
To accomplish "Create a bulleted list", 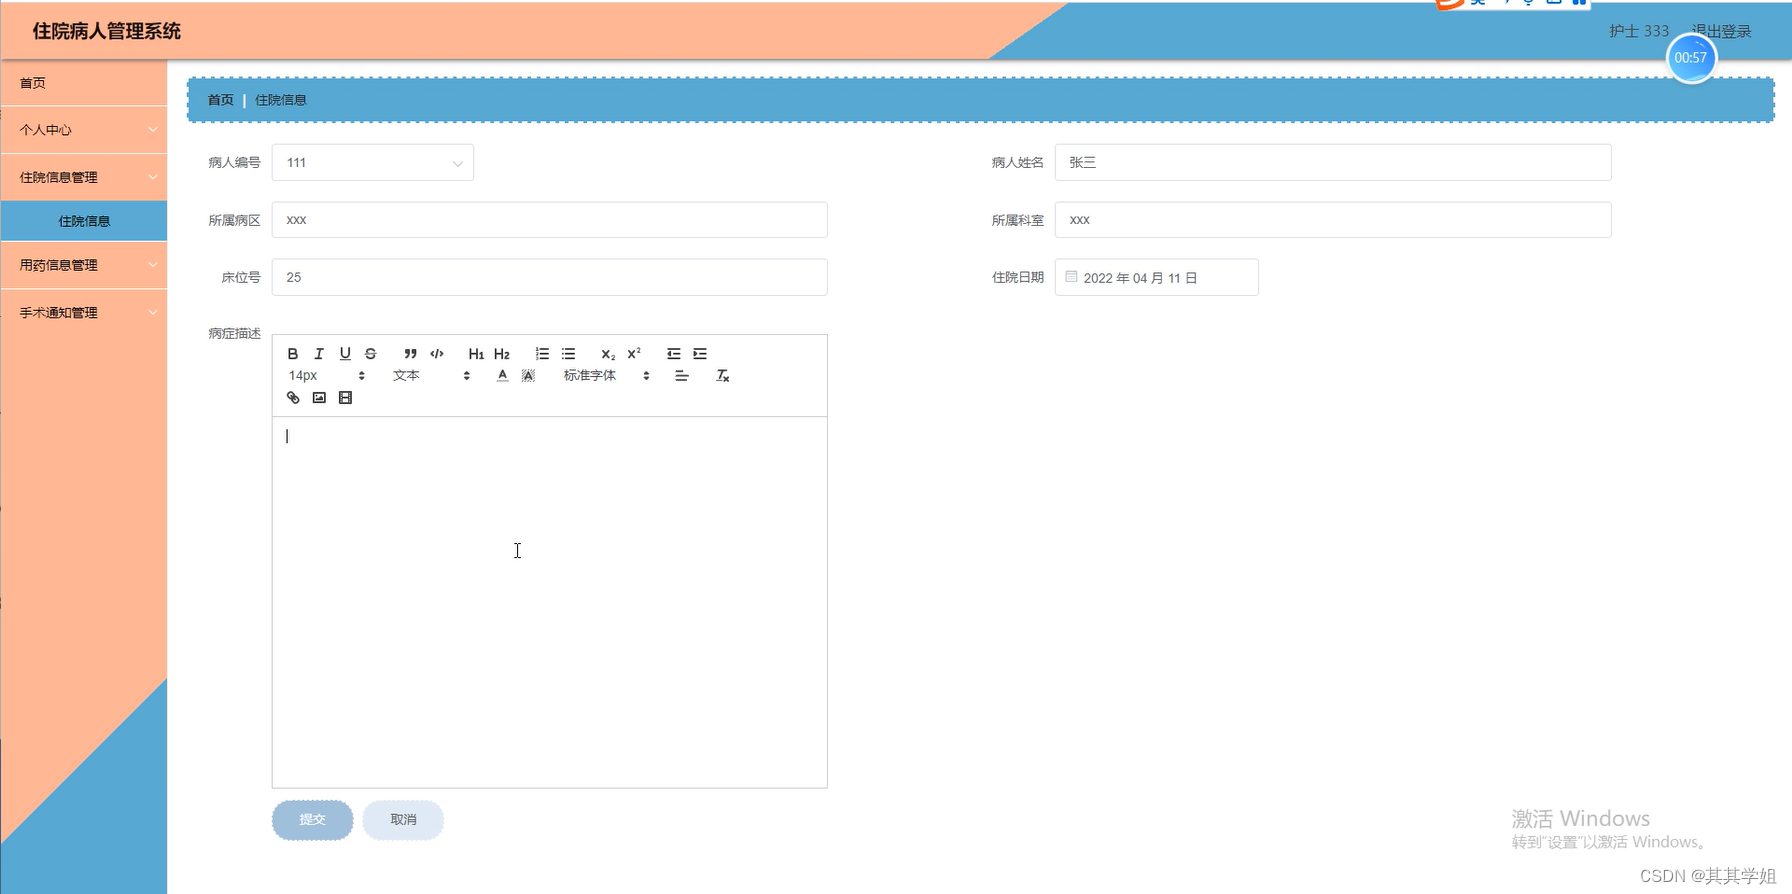I will pyautogui.click(x=568, y=354).
